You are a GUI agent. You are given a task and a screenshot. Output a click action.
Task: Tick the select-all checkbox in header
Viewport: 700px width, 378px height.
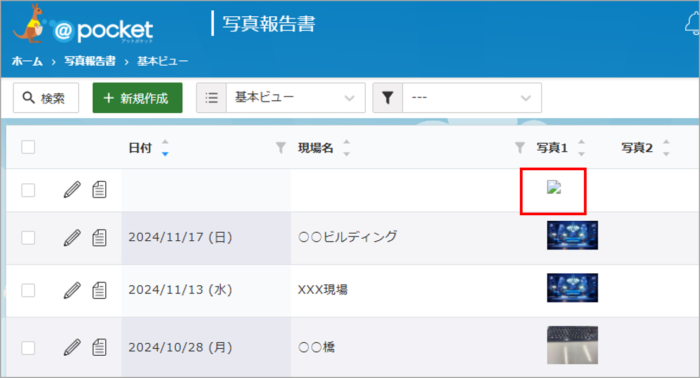[28, 147]
